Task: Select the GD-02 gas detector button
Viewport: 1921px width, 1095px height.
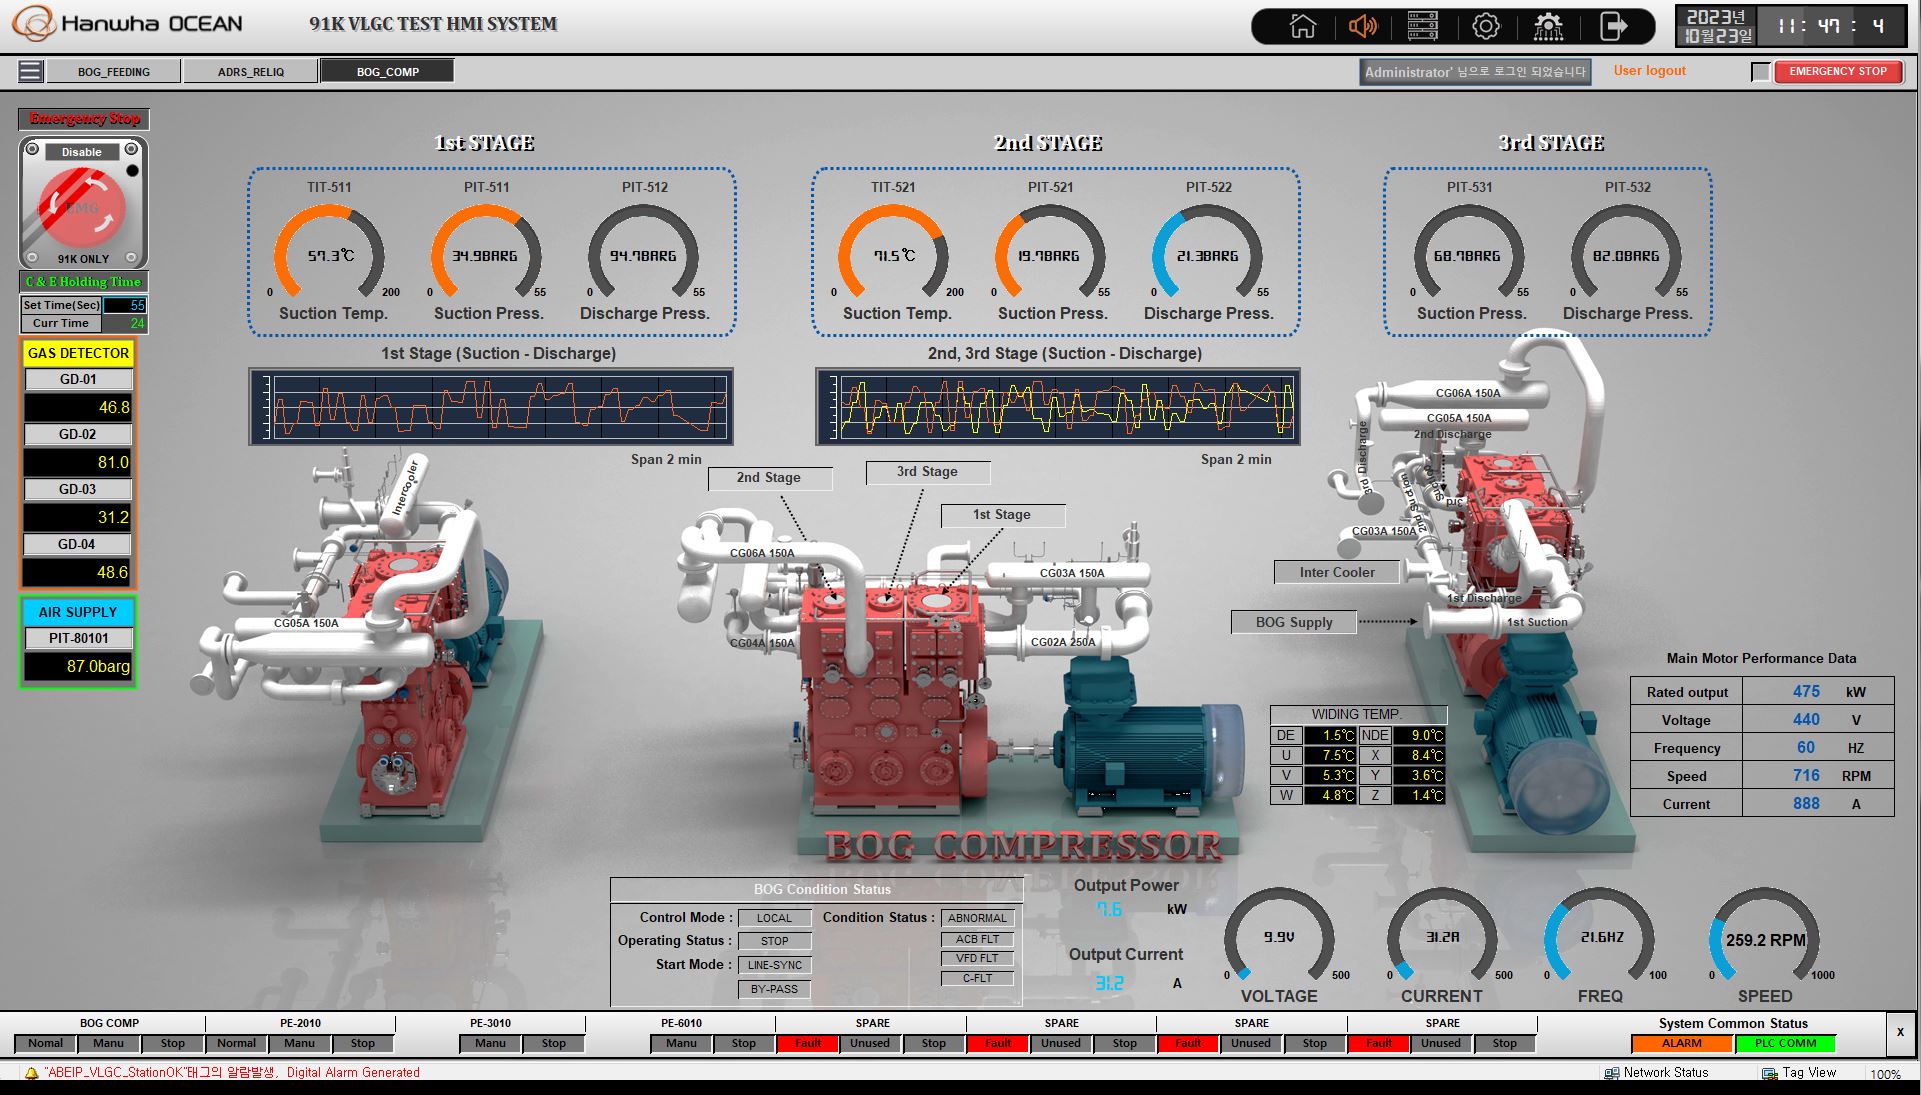Action: 78,435
